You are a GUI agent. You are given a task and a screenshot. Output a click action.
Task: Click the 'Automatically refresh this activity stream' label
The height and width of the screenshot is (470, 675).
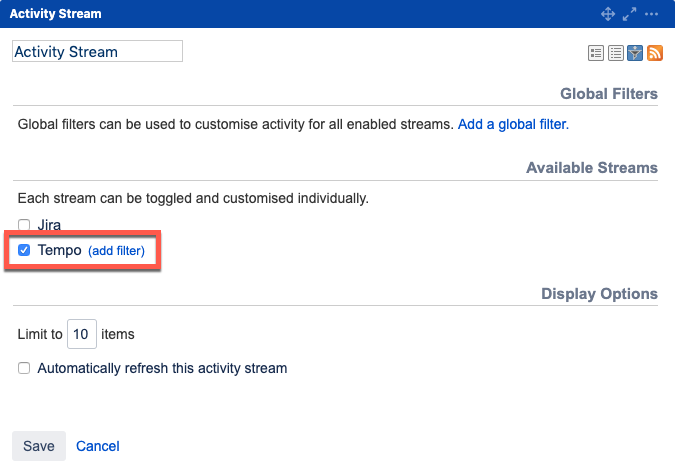[x=162, y=368]
